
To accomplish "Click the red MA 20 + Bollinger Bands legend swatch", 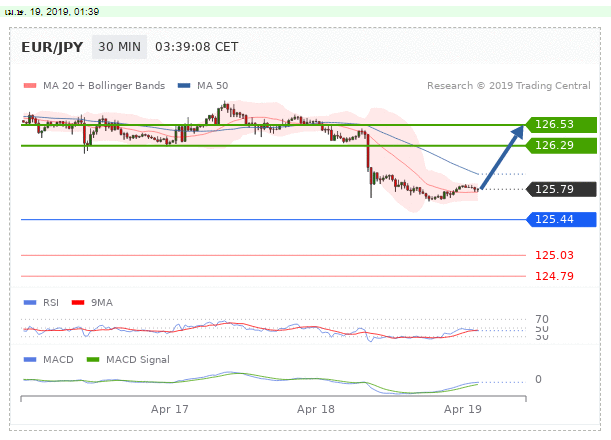I will point(30,86).
